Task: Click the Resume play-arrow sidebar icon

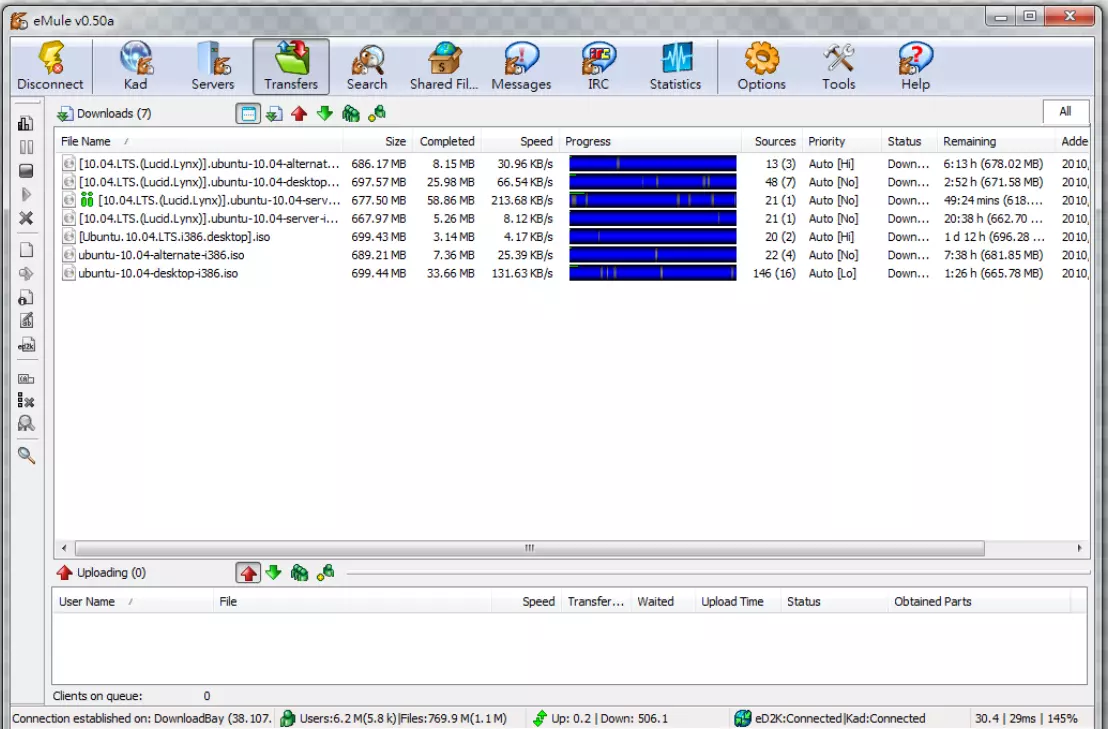Action: (x=25, y=194)
